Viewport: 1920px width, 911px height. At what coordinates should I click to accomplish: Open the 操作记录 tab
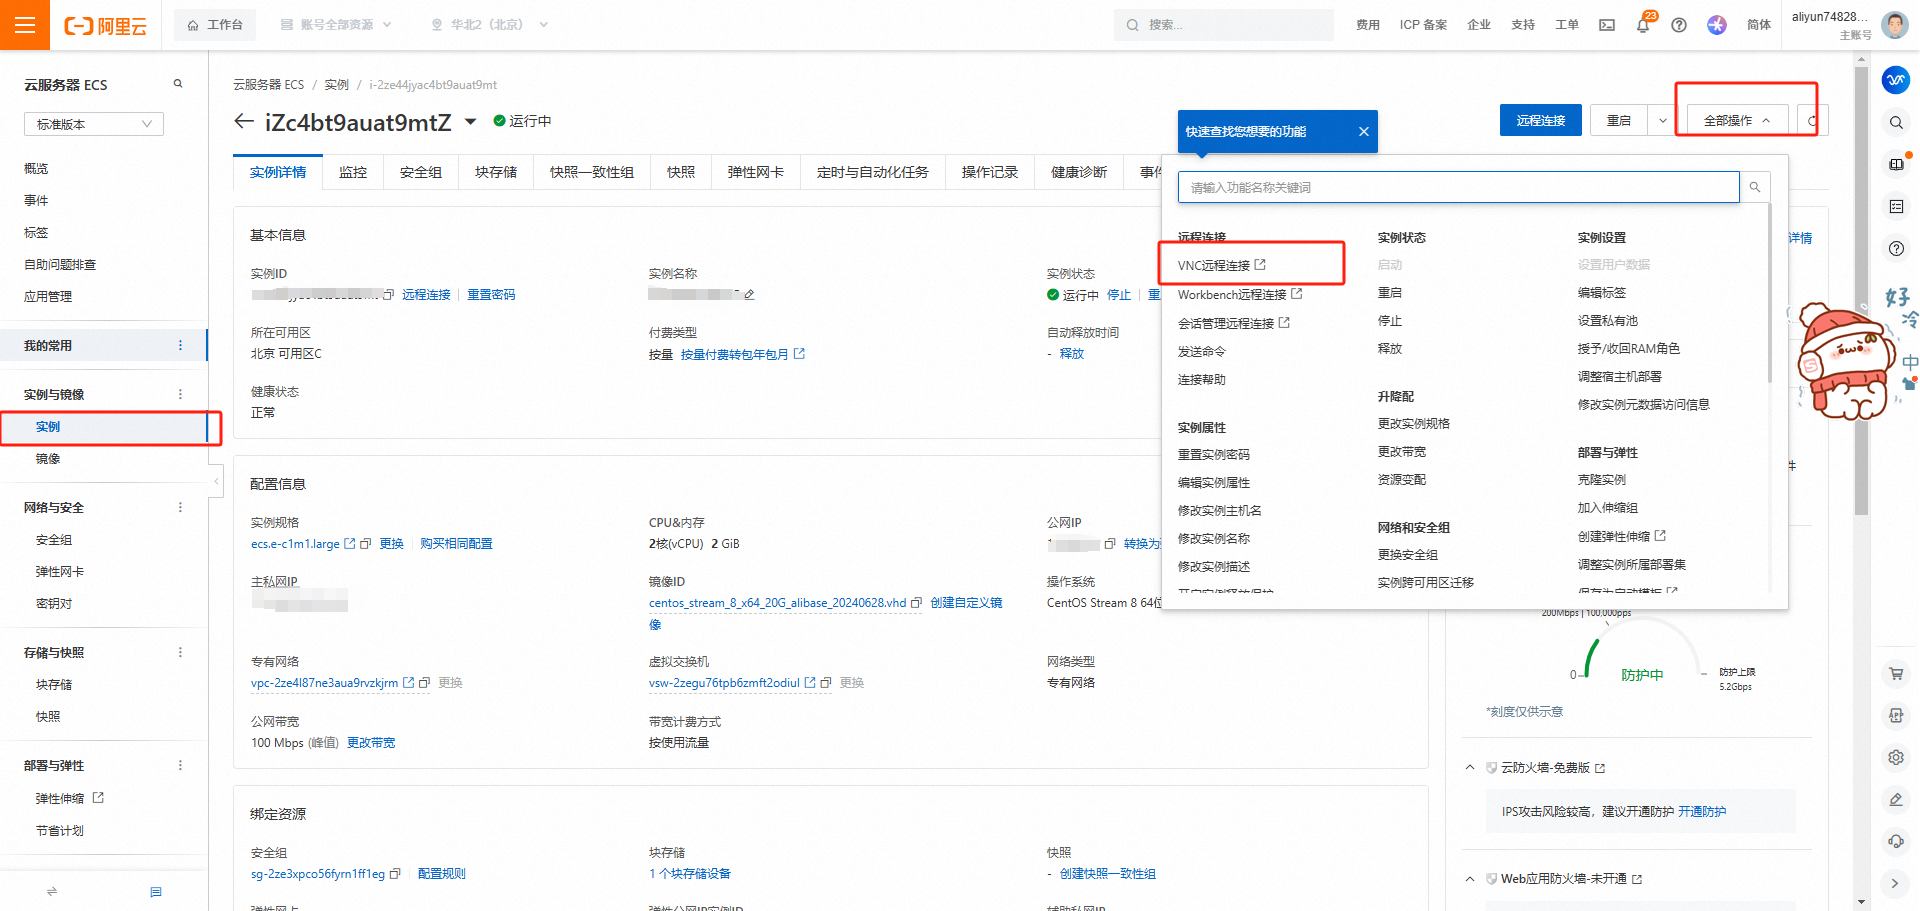(990, 172)
